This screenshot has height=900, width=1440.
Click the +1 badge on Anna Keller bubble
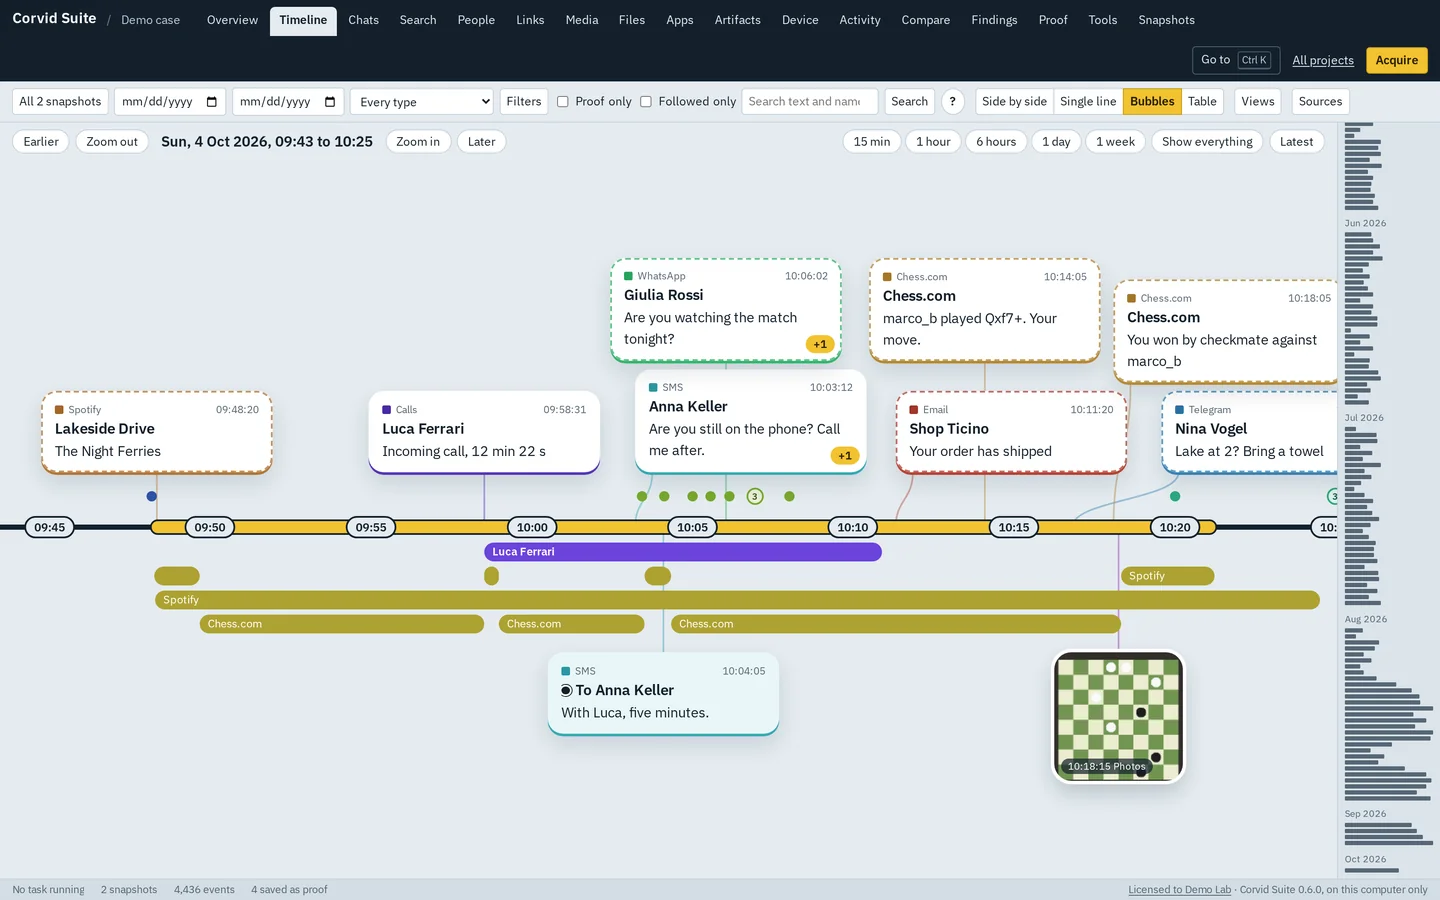click(x=845, y=456)
